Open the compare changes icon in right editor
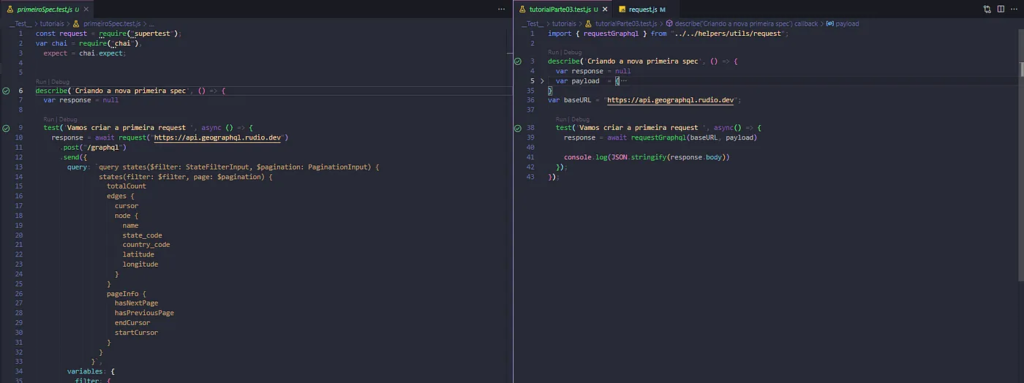 pos(987,9)
